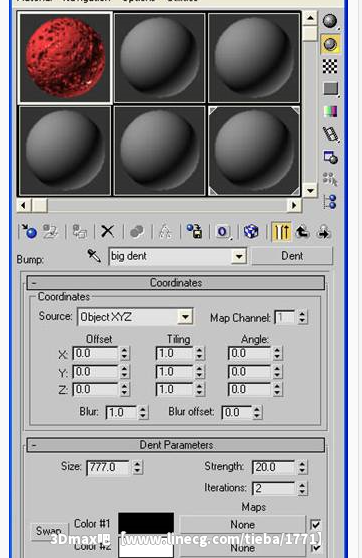Click Show Map in Viewport cube icon
The height and width of the screenshot is (558, 362).
[x=251, y=232]
